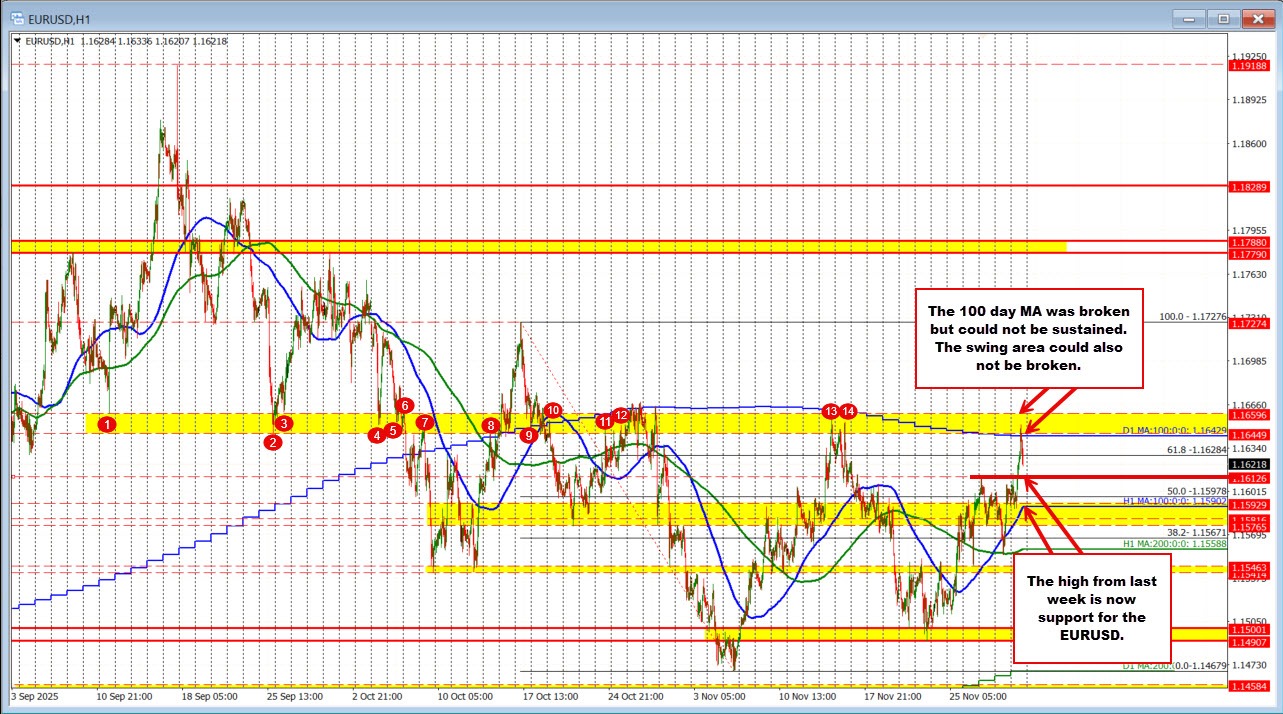This screenshot has width=1283, height=714.
Task: Select marker 14 beside the flattening 100 day MA
Action: coord(847,411)
